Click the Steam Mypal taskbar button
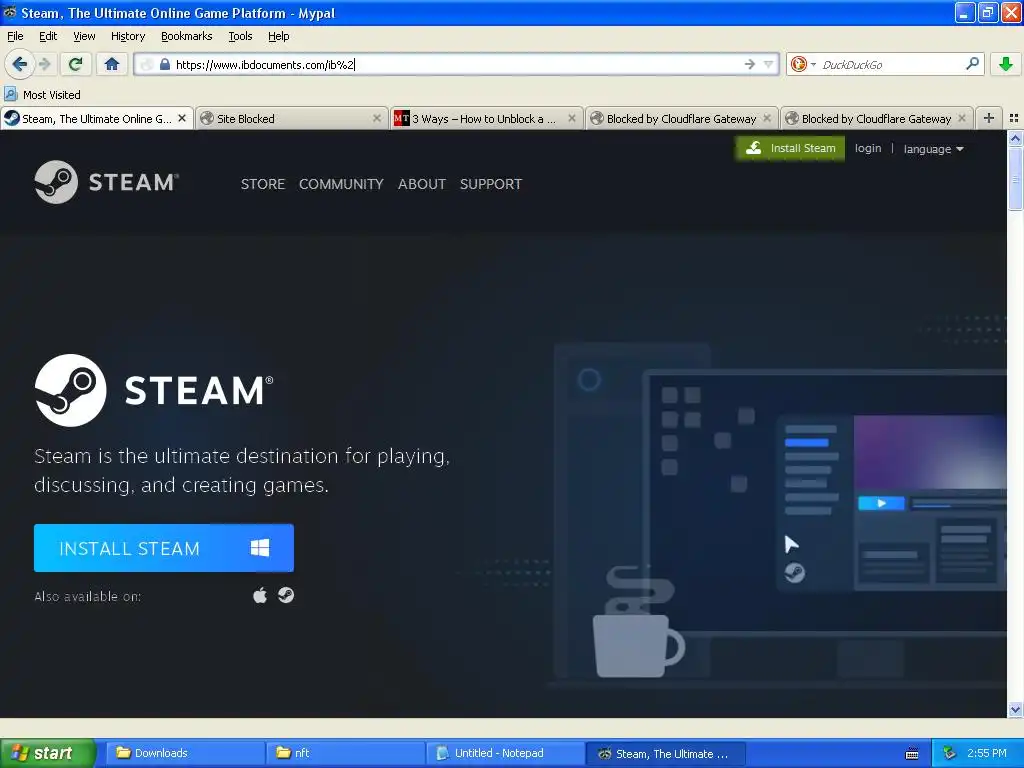Screen dimensions: 1024x768 (x=665, y=754)
